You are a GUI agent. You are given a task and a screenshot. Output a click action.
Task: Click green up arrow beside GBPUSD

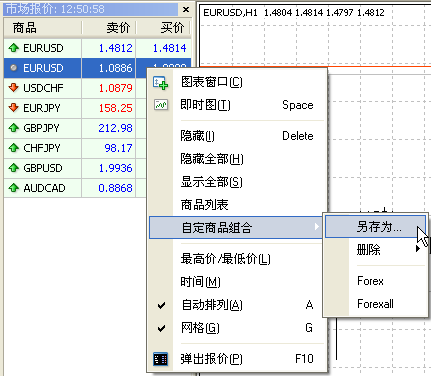14,168
